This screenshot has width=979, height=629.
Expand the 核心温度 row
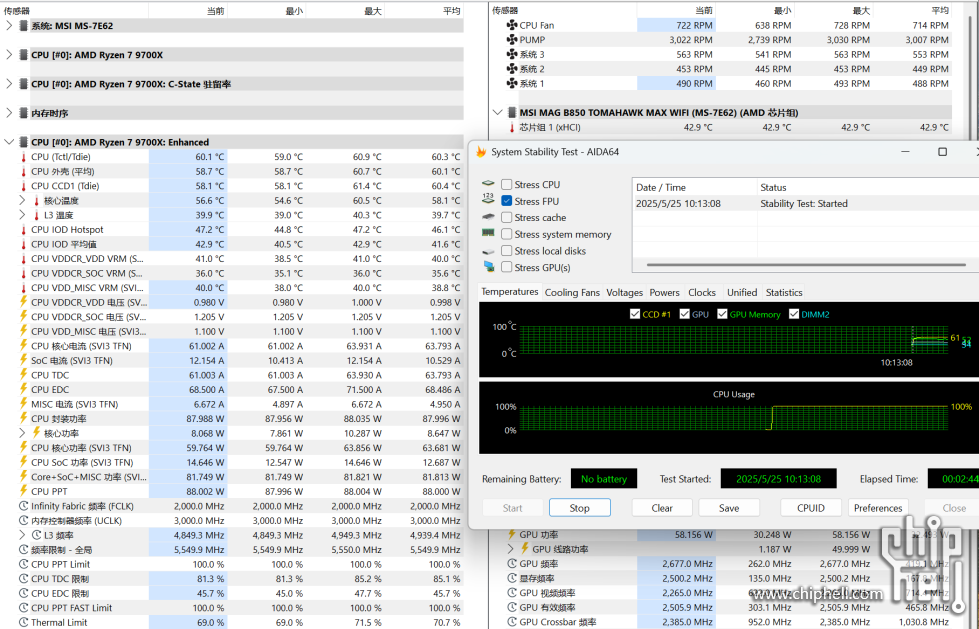click(22, 201)
